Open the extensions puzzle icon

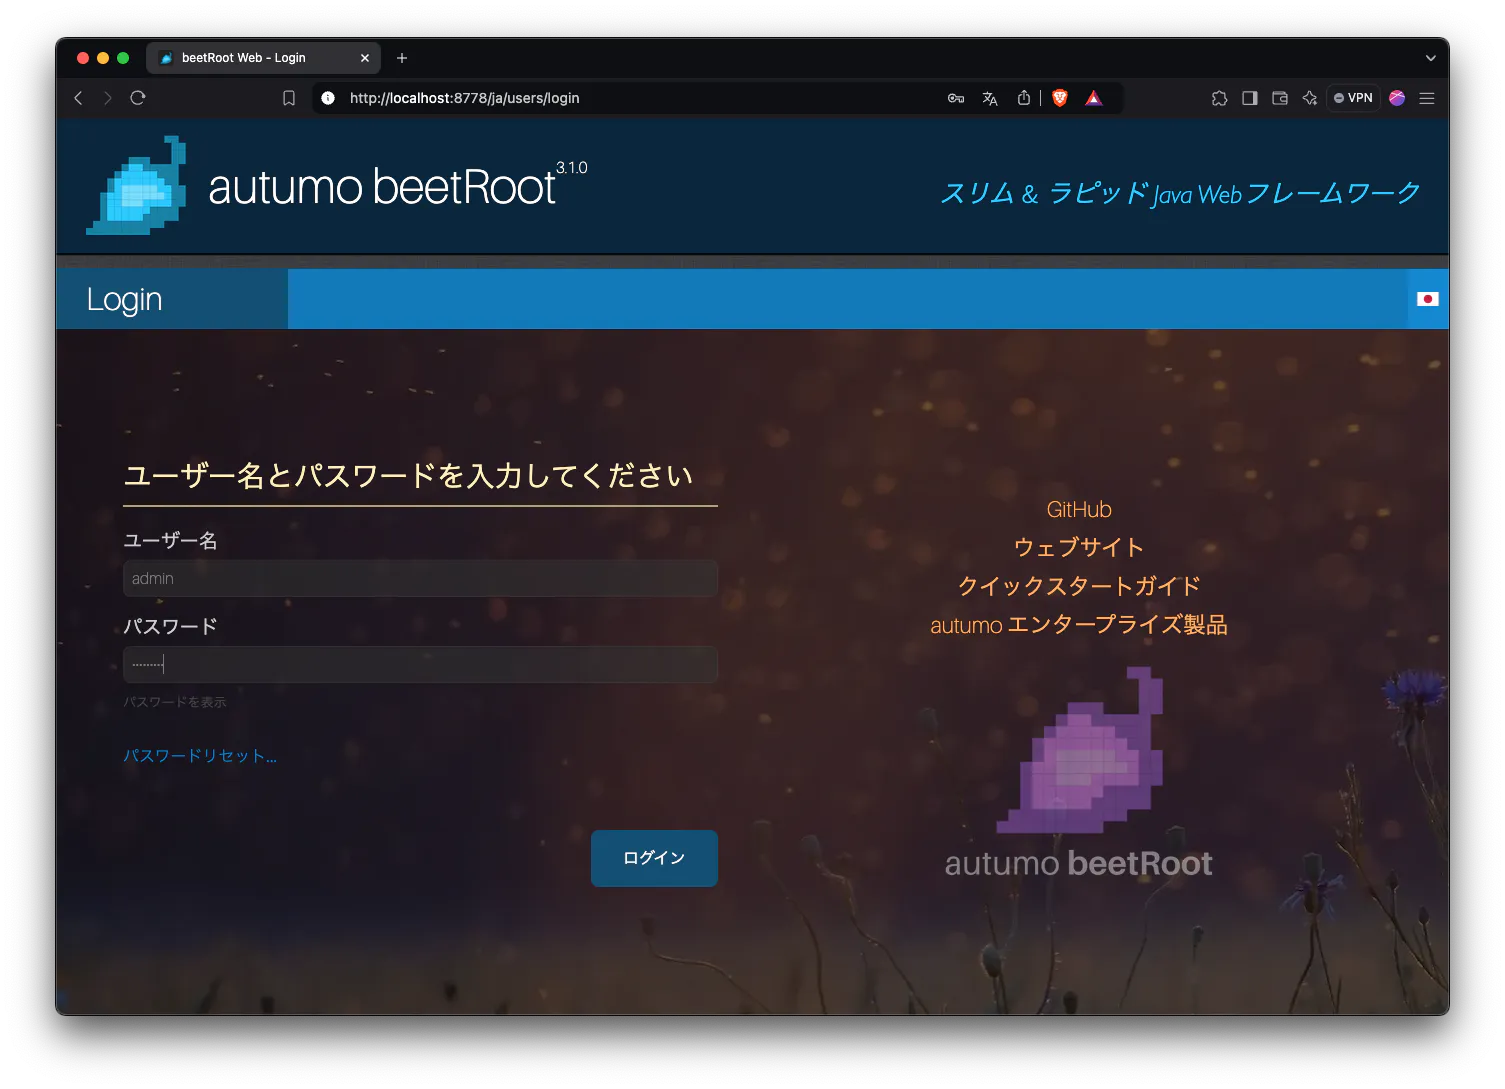click(1219, 98)
